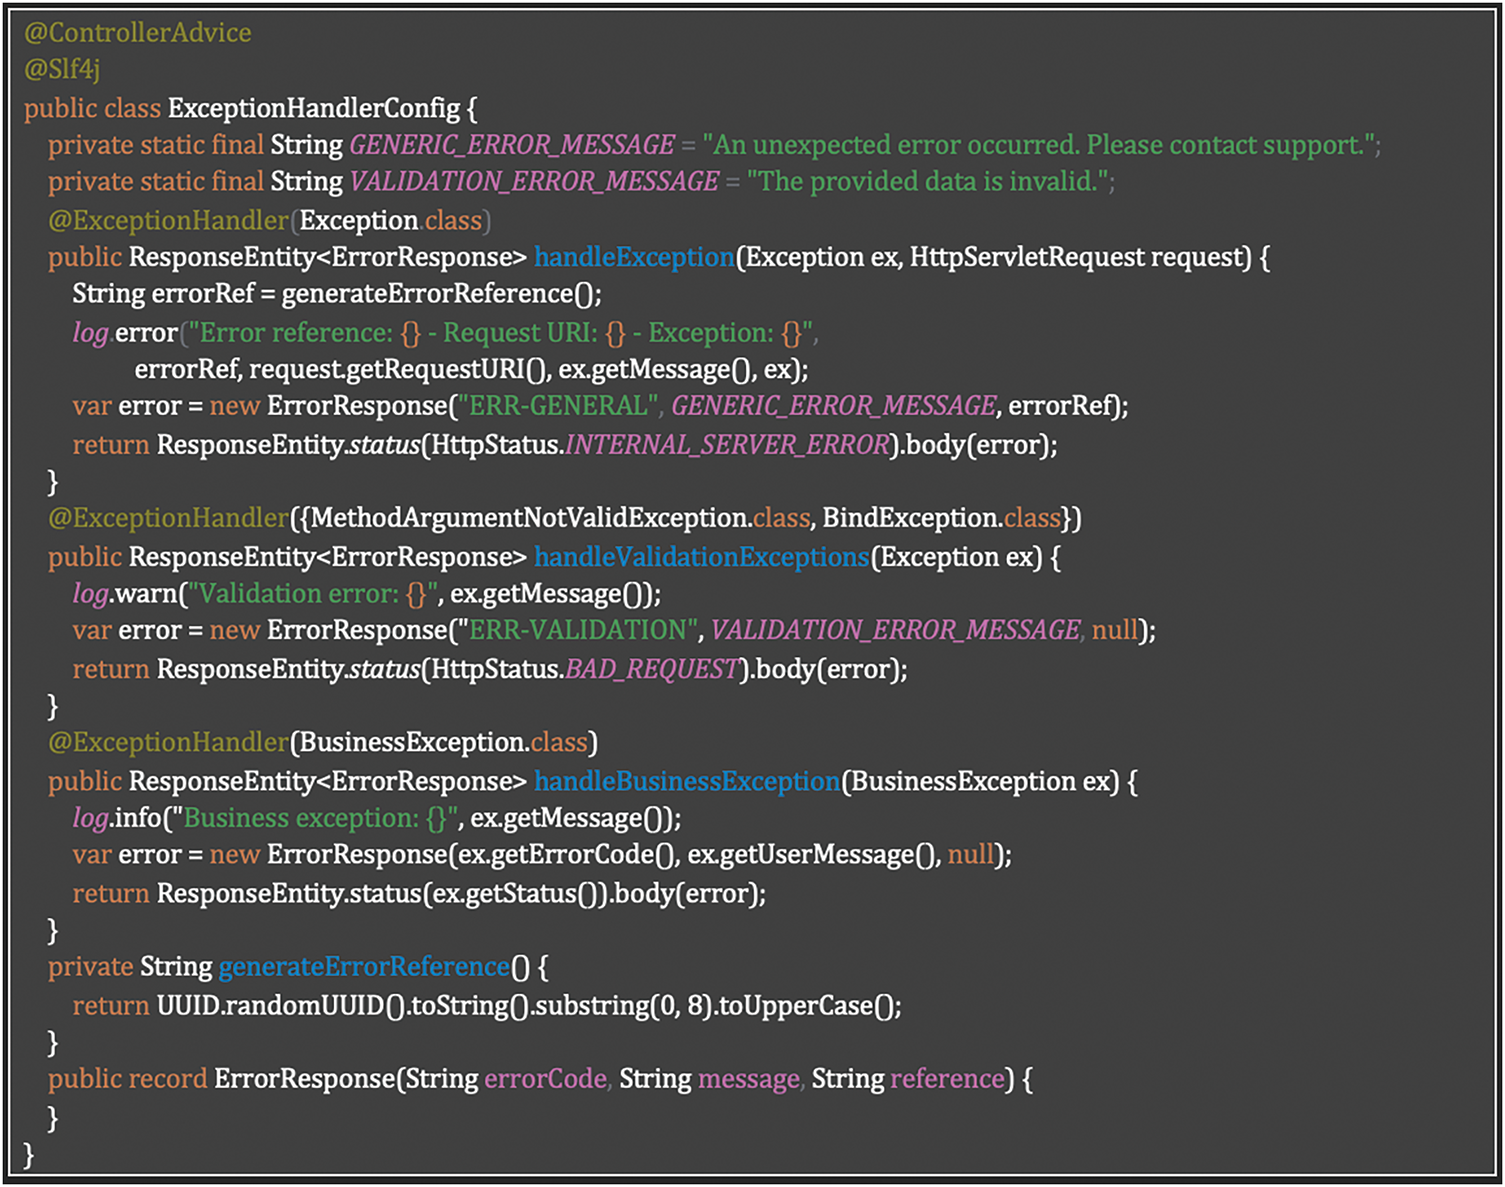This screenshot has height=1187, width=1505.
Task: Click the ex.getUserMessage() call
Action: pyautogui.click(x=813, y=856)
